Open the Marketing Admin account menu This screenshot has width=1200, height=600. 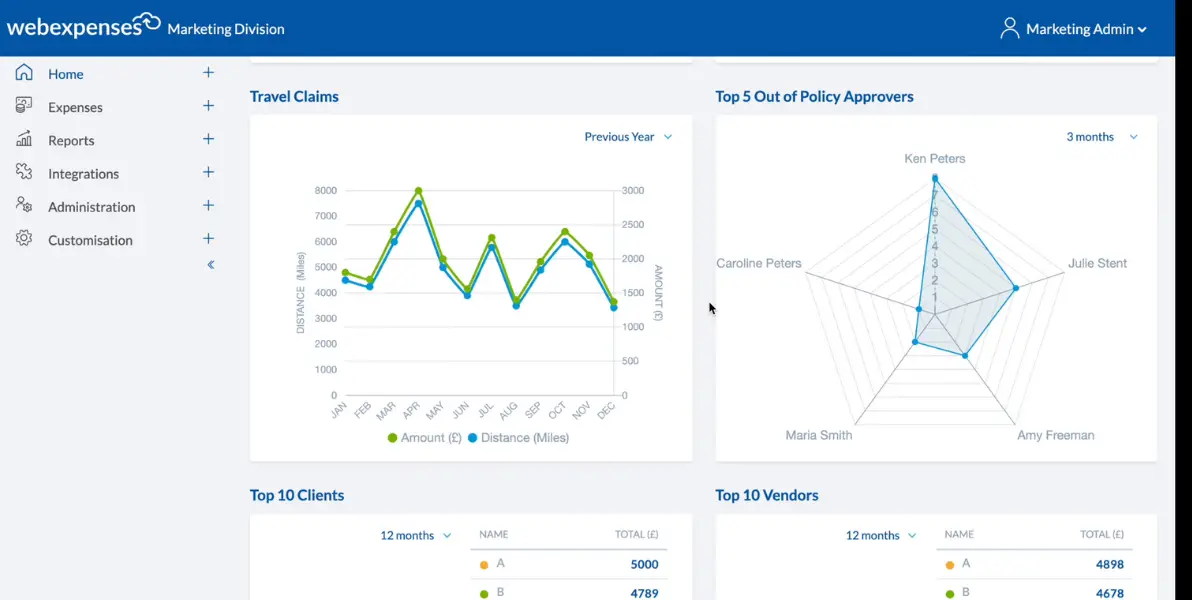click(x=1086, y=29)
